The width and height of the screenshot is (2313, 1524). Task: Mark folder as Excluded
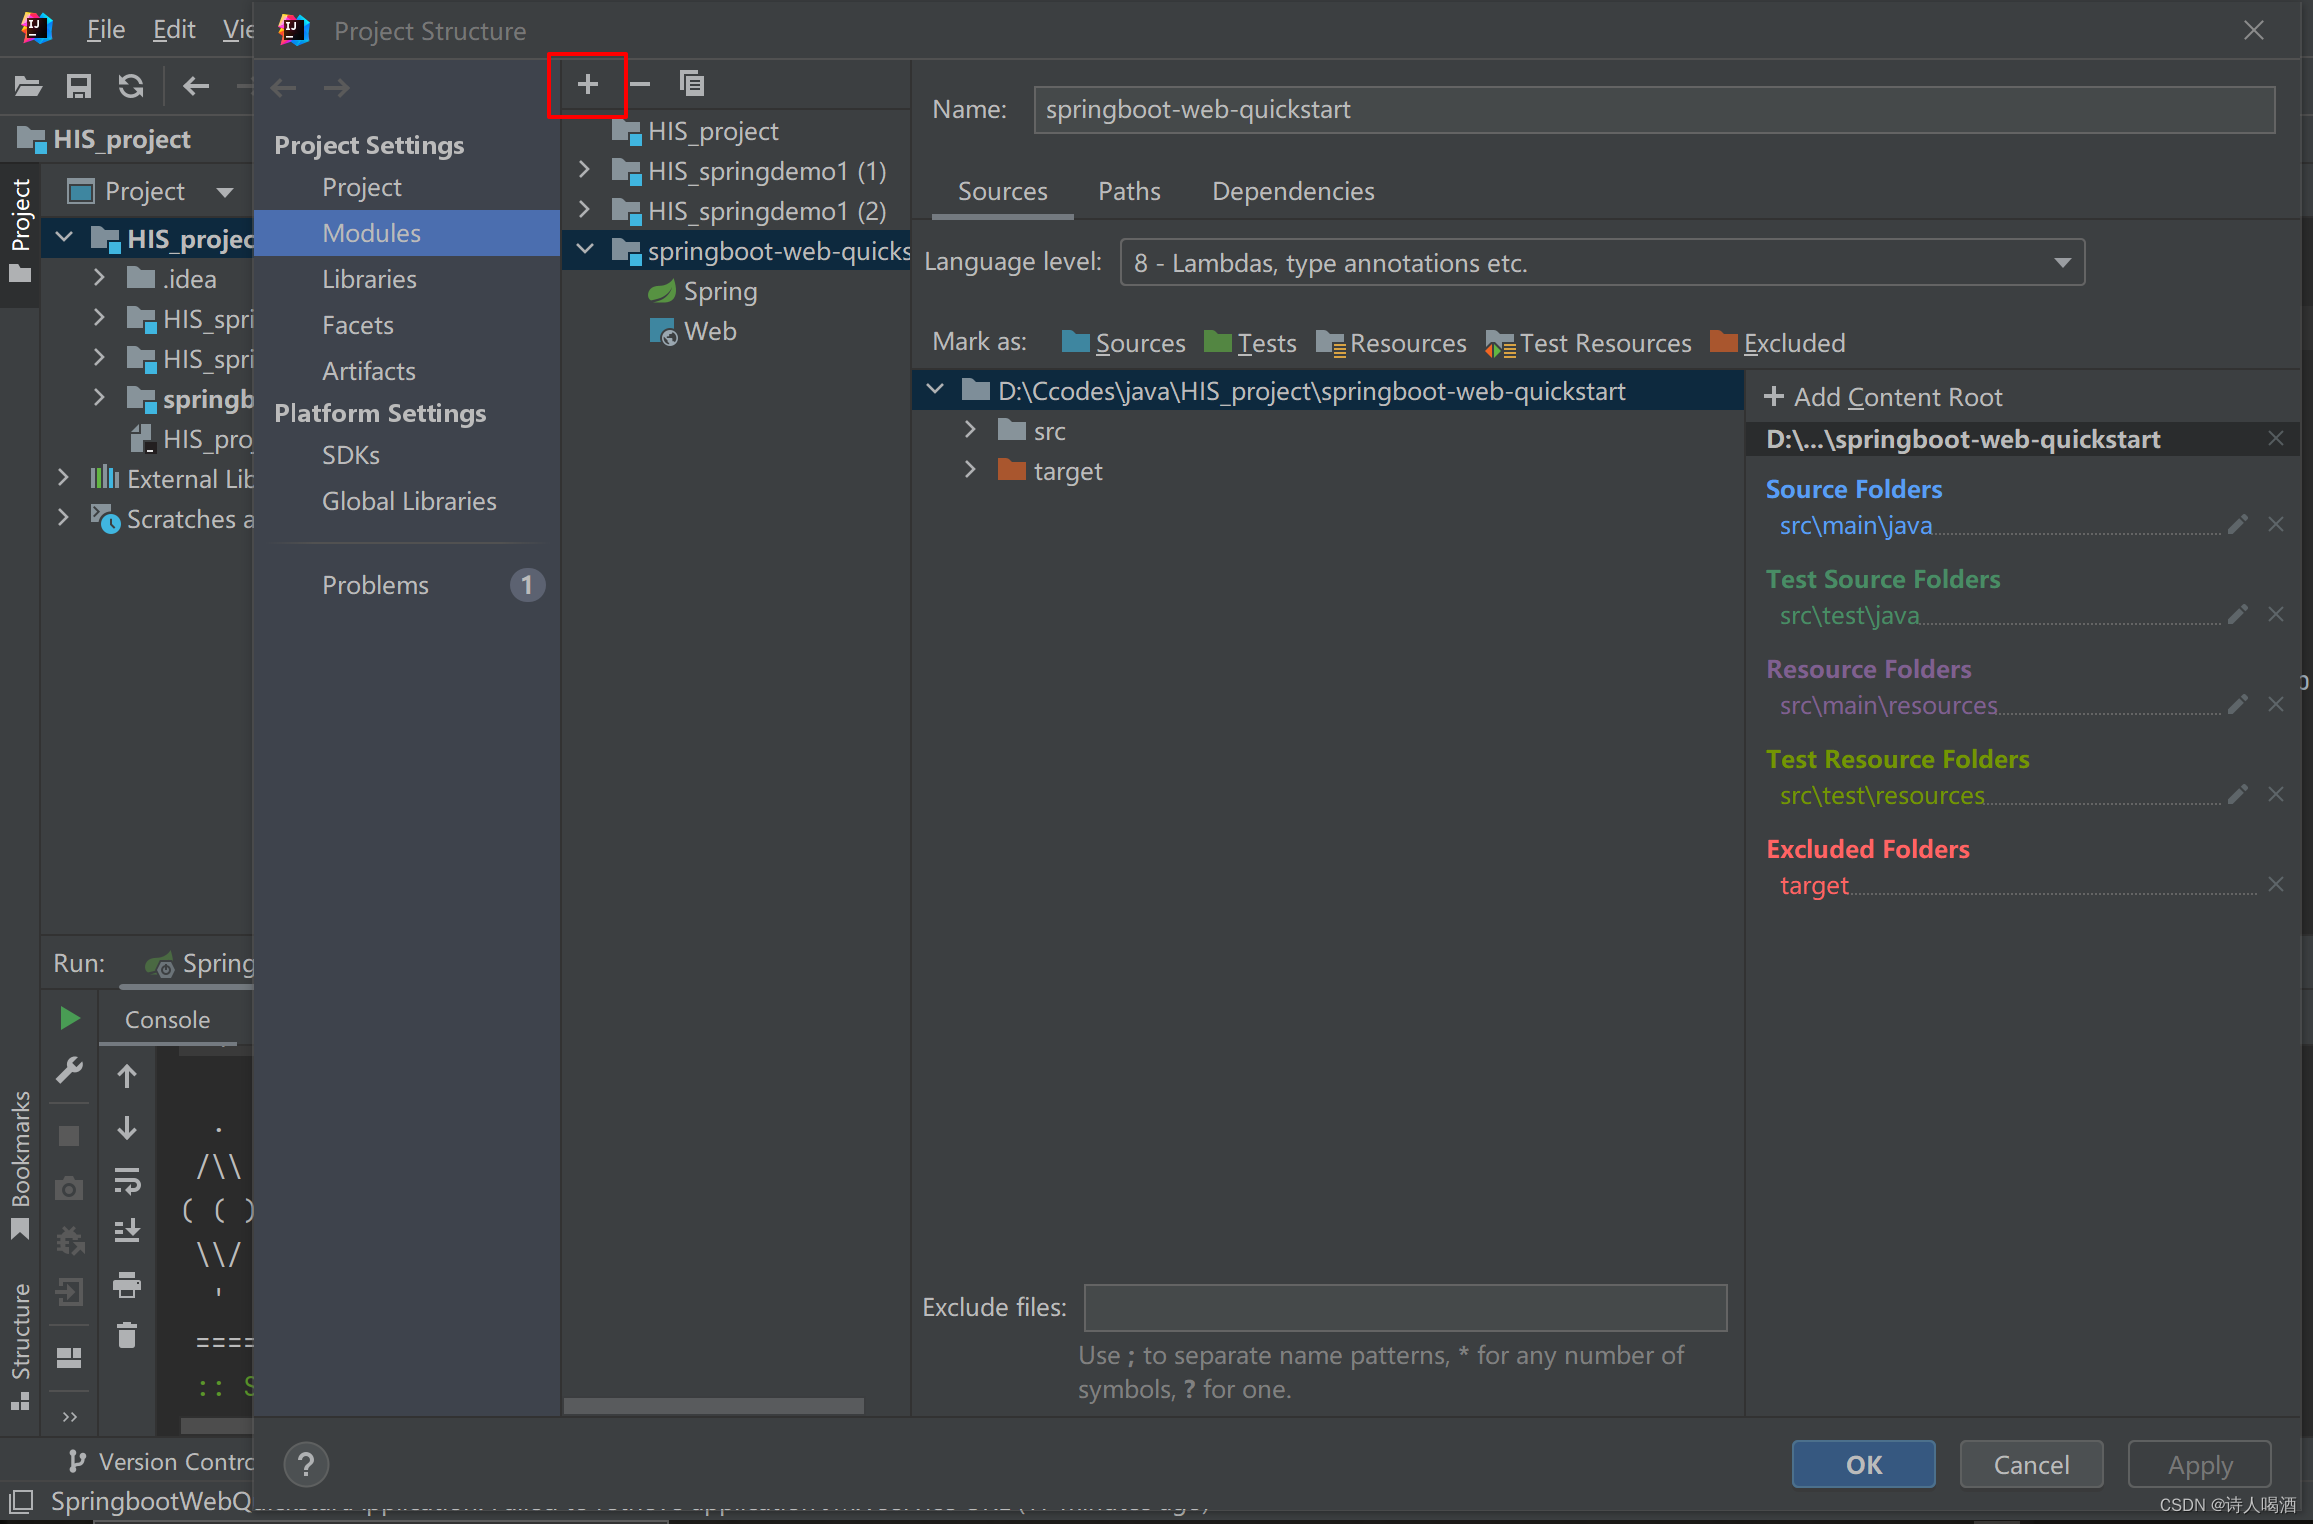[x=1778, y=343]
